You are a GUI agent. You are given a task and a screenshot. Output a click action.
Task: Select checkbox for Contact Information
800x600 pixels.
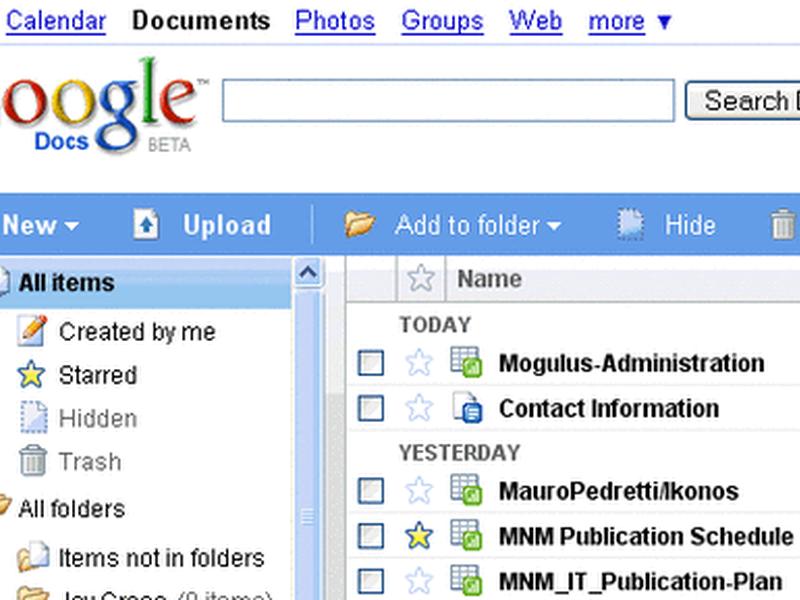pyautogui.click(x=371, y=408)
